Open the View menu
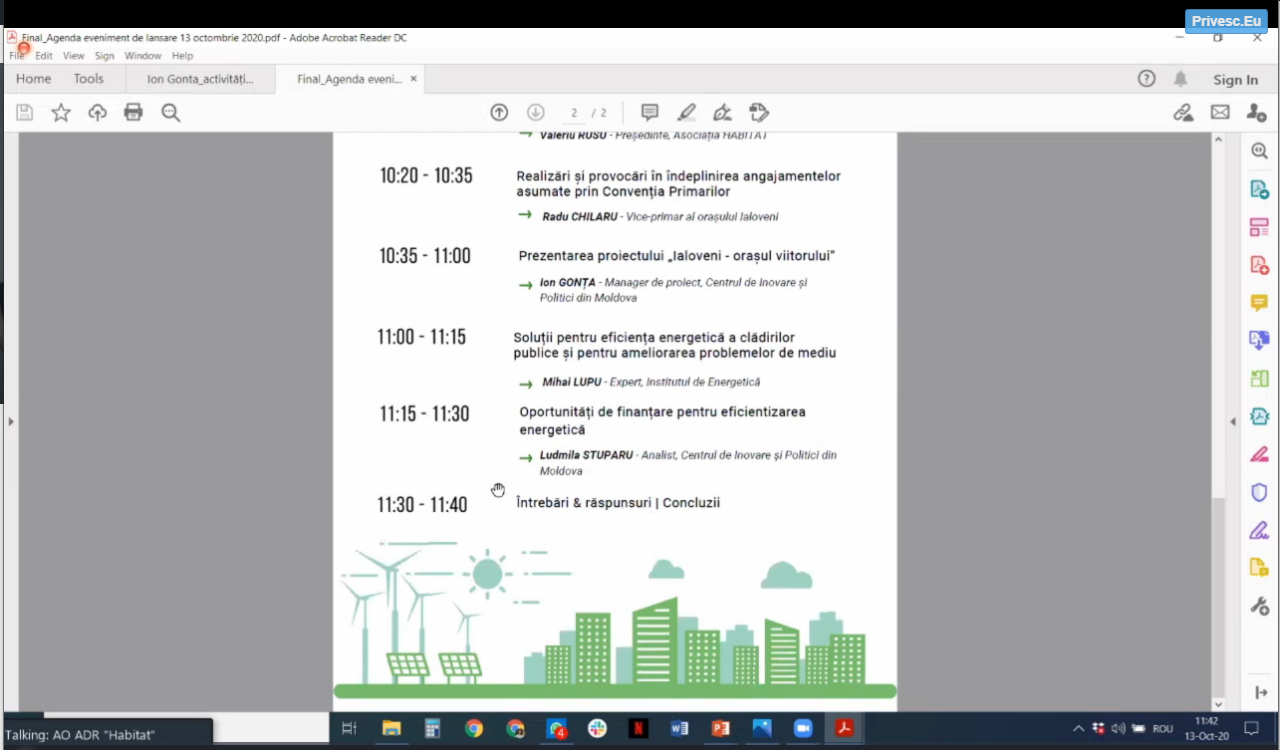 74,56
